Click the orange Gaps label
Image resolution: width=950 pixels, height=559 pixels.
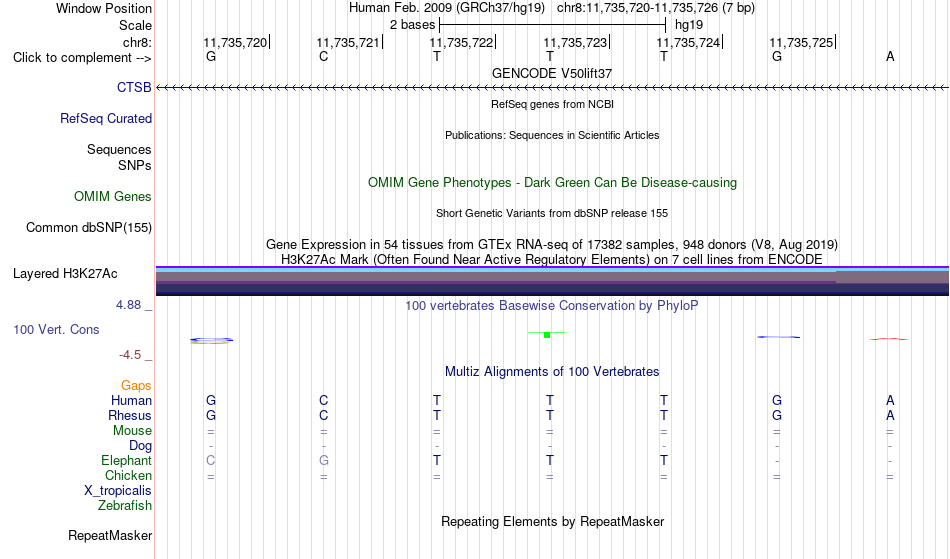coord(136,385)
